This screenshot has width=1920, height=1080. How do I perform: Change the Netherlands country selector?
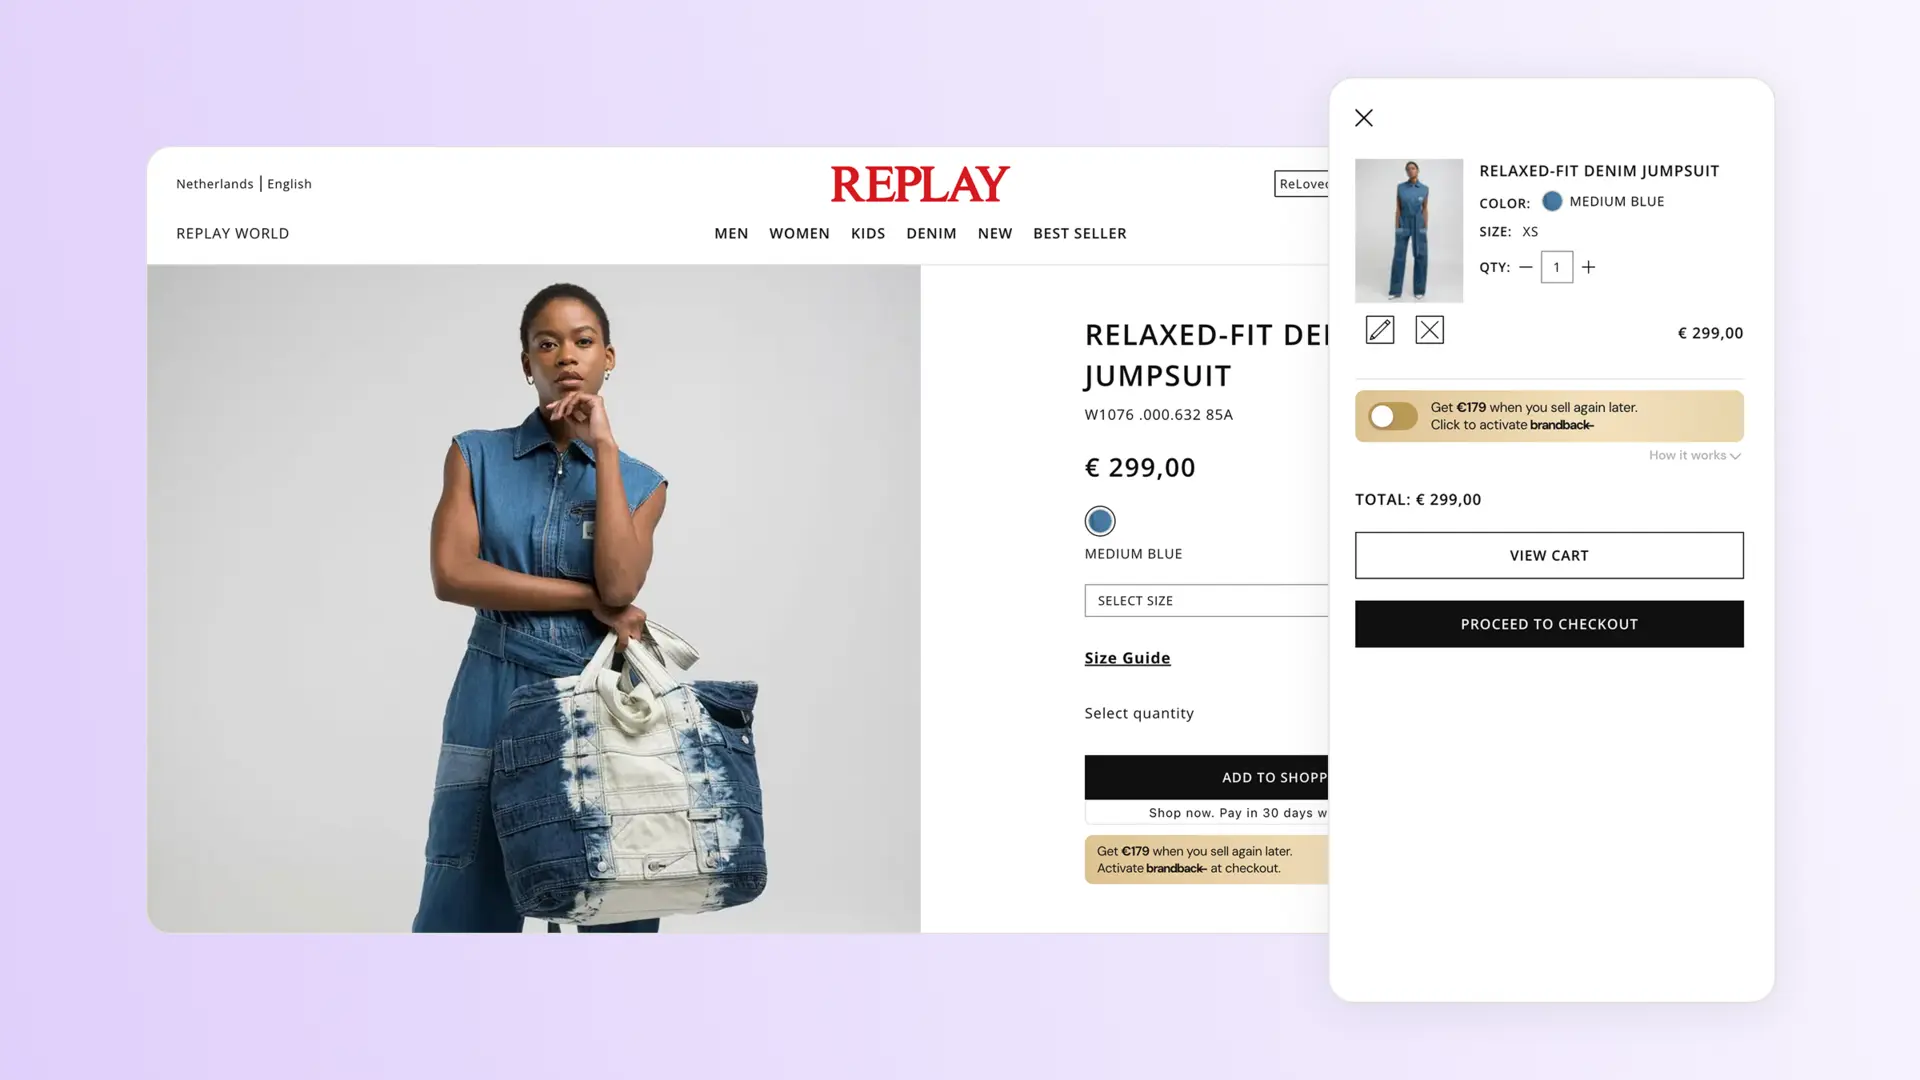(215, 184)
